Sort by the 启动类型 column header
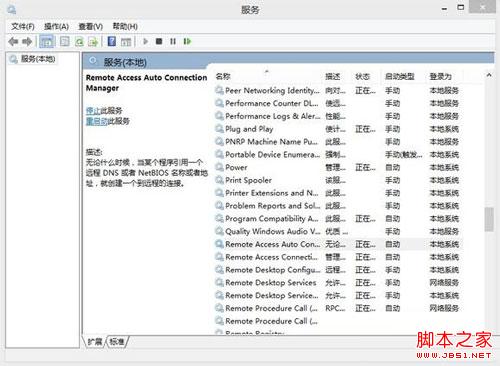Viewport: 500px width, 366px height. [x=399, y=76]
